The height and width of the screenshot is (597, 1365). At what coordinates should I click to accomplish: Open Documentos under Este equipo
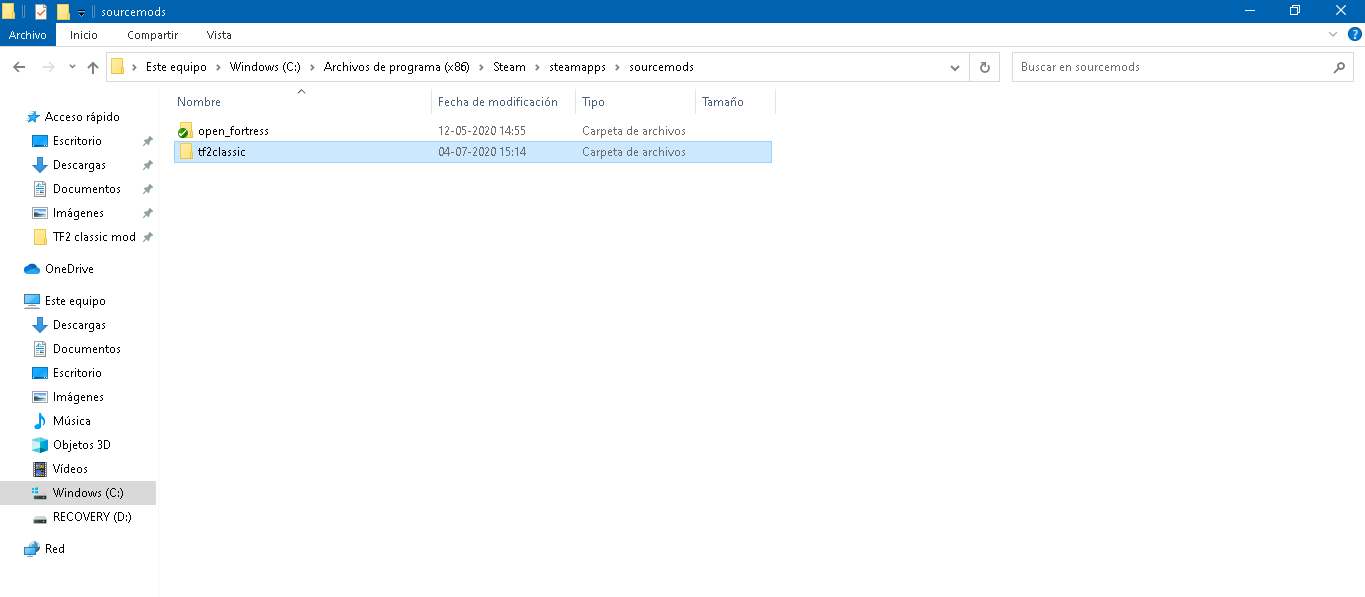click(x=87, y=349)
